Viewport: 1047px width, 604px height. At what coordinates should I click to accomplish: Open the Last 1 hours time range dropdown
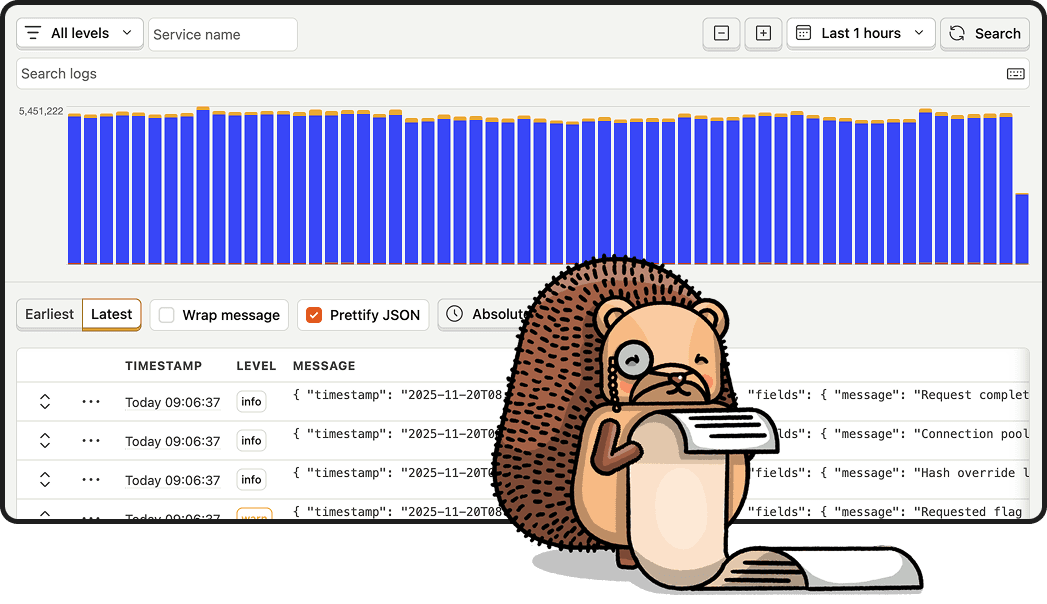tap(869, 33)
